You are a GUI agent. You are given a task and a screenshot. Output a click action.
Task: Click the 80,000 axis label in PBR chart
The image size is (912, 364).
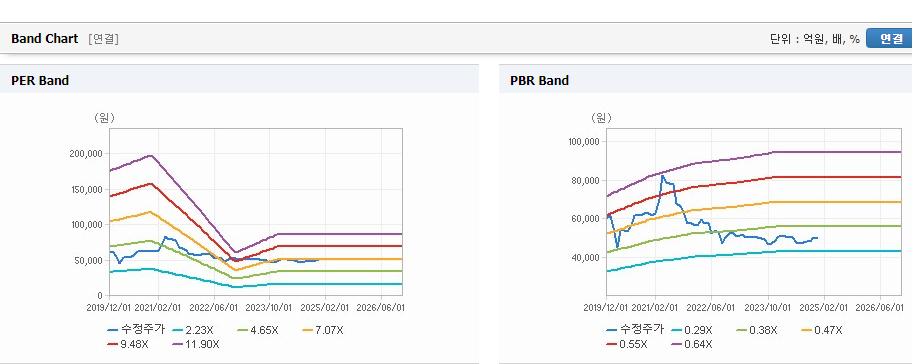pyautogui.click(x=586, y=180)
